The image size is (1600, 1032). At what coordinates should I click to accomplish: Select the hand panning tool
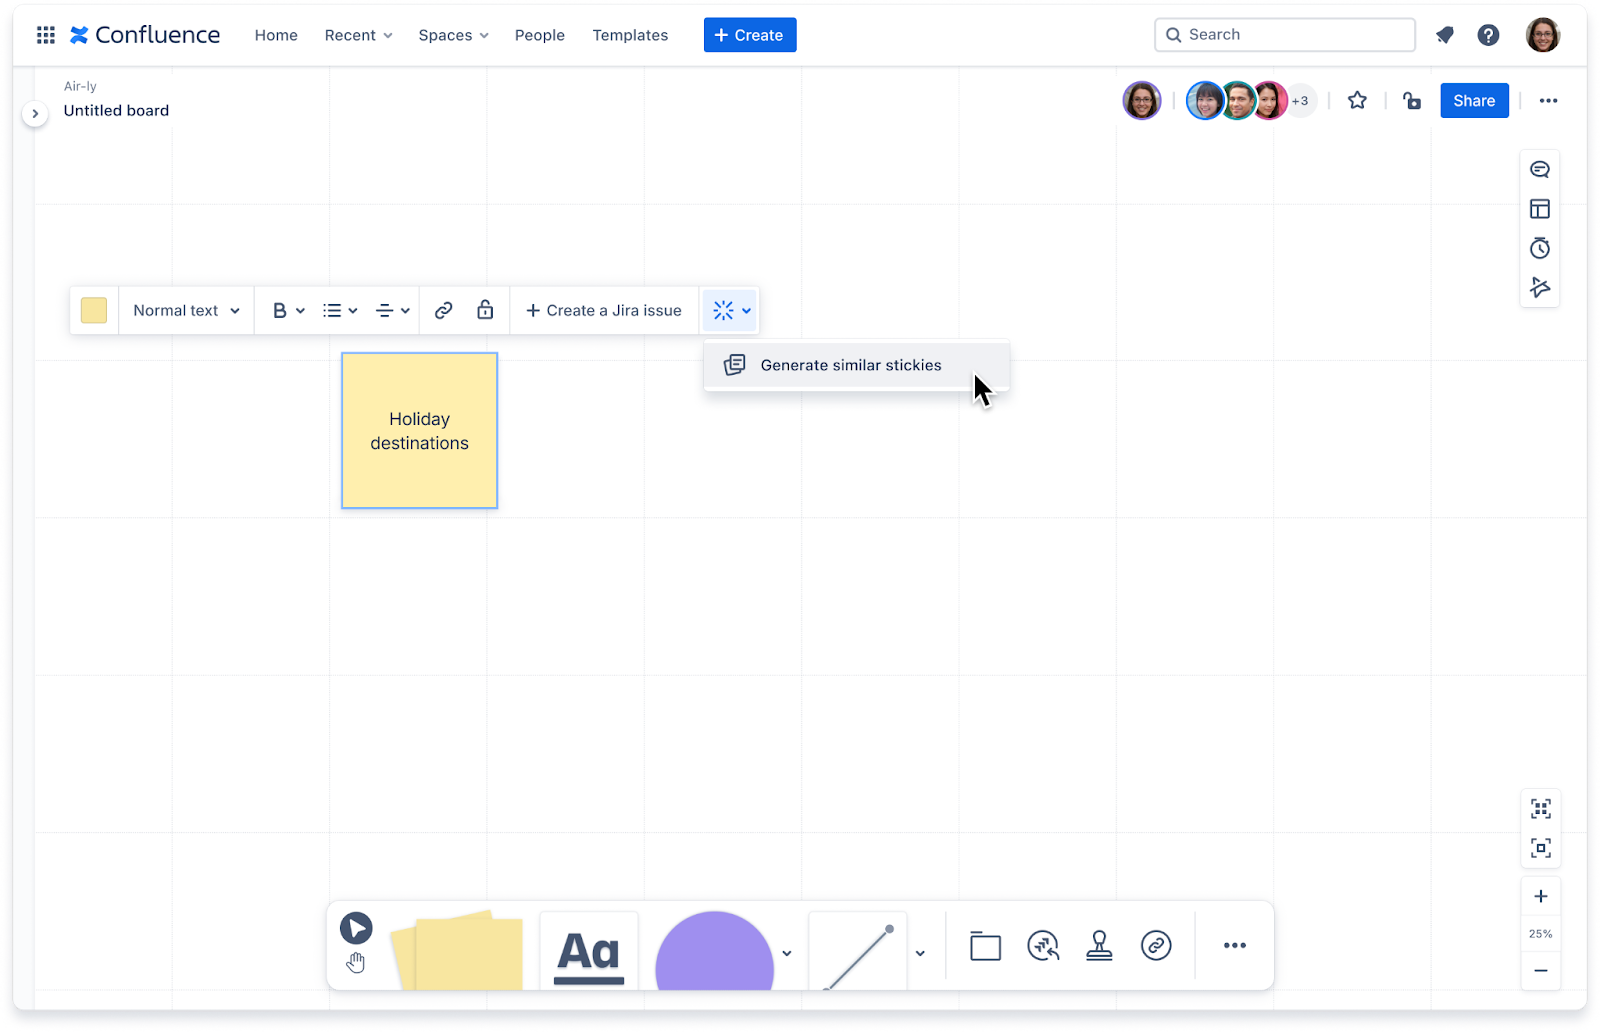point(356,963)
